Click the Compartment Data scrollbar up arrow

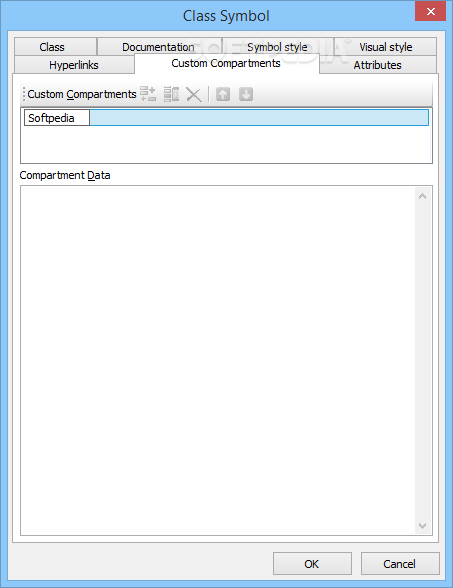423,196
